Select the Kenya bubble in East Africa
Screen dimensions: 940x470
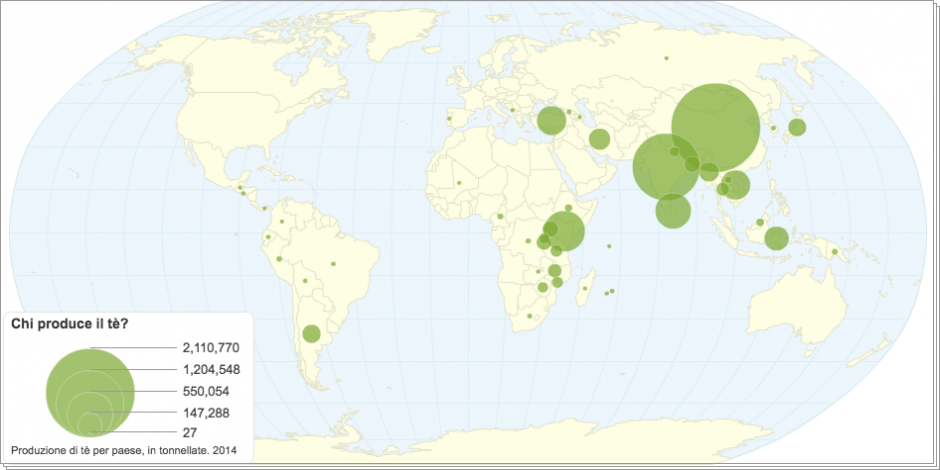click(x=566, y=231)
